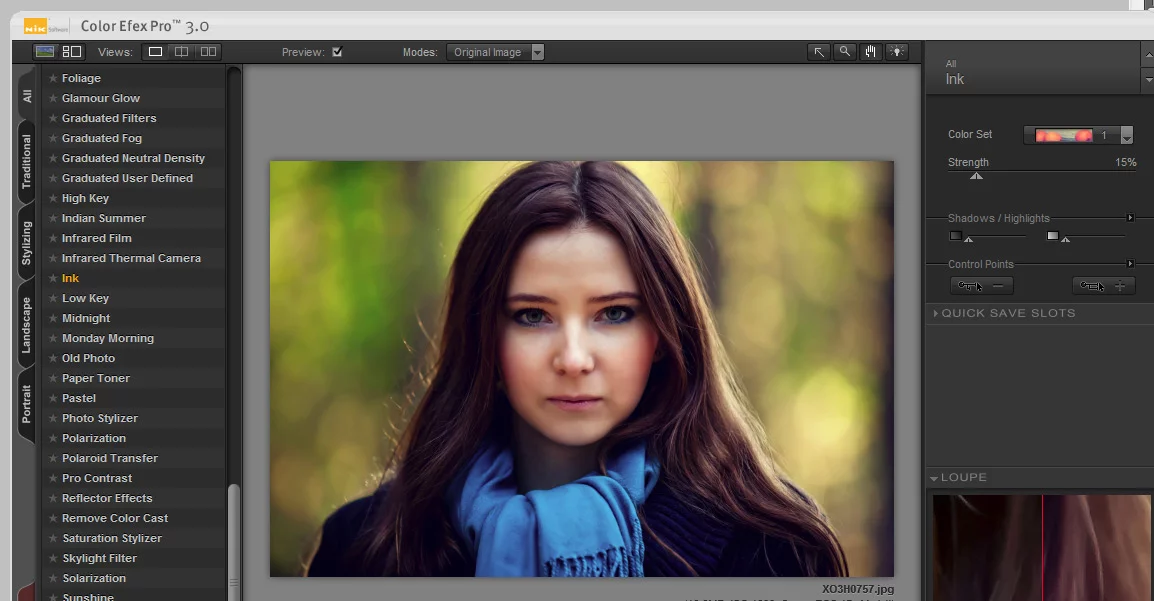Click the add control point button

(1103, 286)
